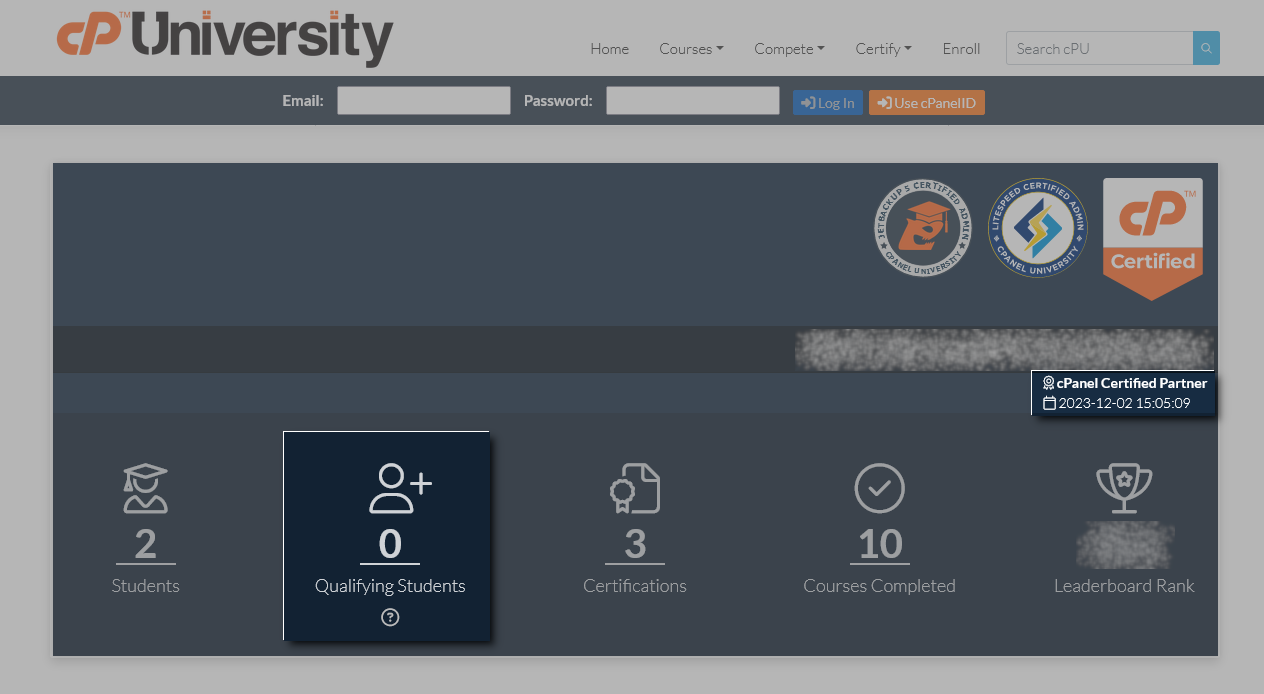The width and height of the screenshot is (1264, 694).
Task: Open the LiteSpeed Certified Admin badge
Action: (1038, 228)
